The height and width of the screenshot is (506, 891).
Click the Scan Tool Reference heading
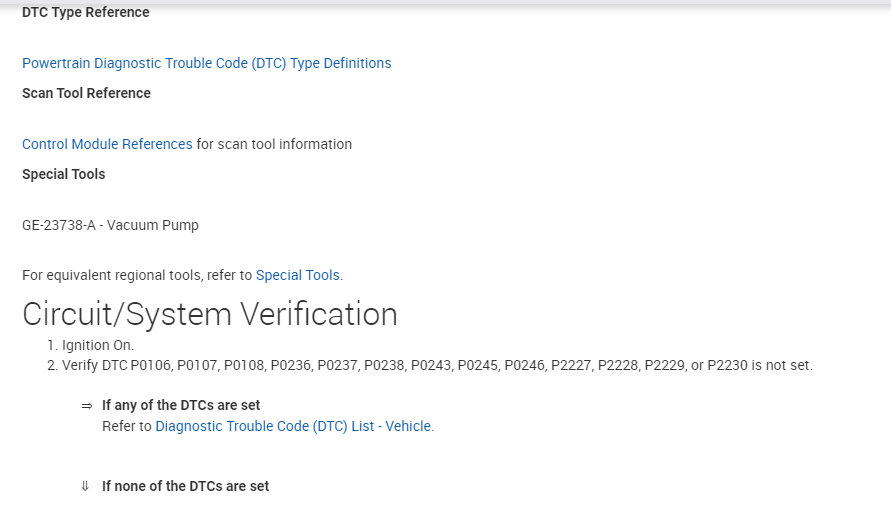coord(86,93)
